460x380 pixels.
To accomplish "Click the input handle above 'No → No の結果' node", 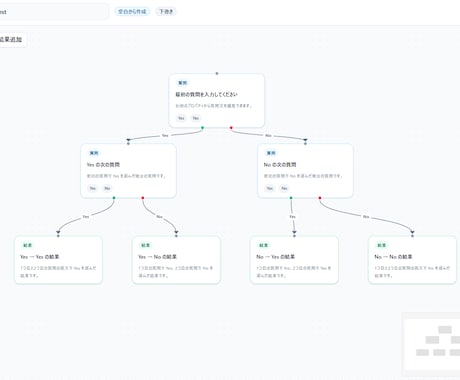I will point(412,236).
